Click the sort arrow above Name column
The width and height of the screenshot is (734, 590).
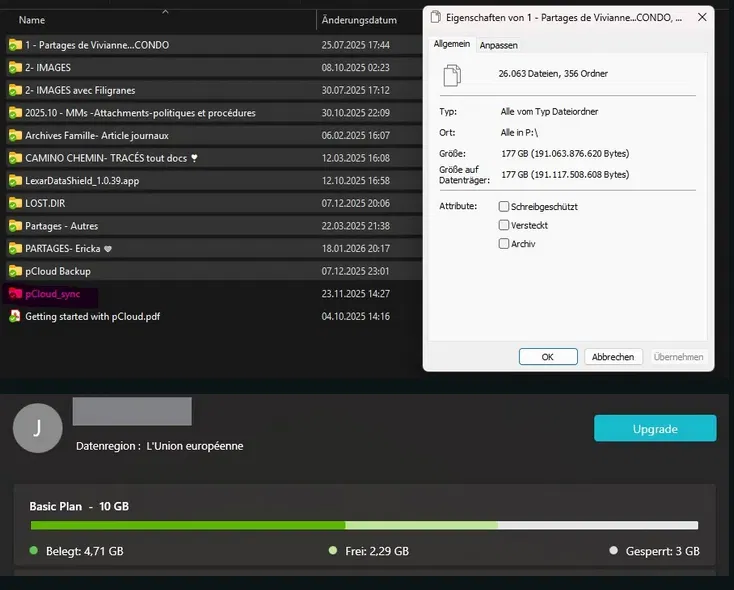[x=165, y=11]
